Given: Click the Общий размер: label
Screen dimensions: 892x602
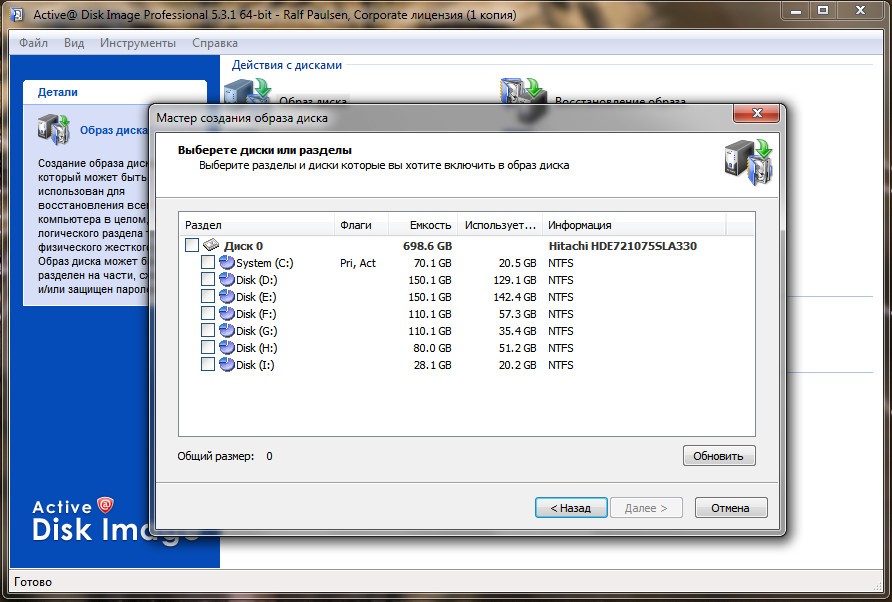Looking at the screenshot, I should (216, 456).
